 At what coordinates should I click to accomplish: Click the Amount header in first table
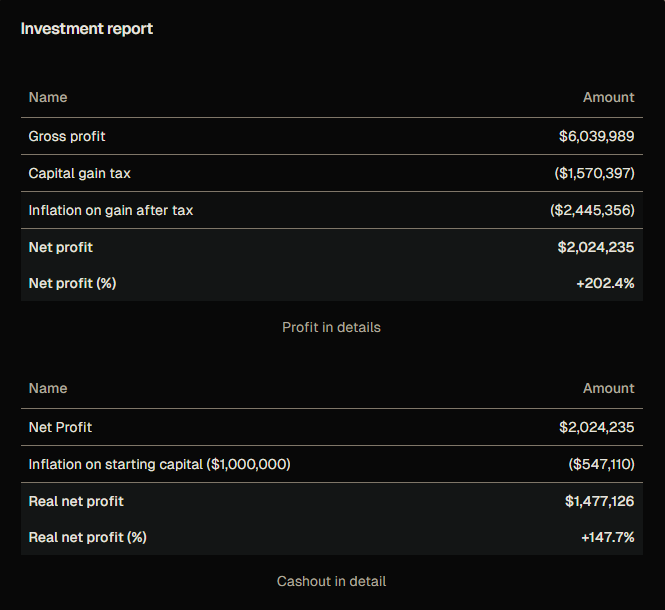(608, 97)
